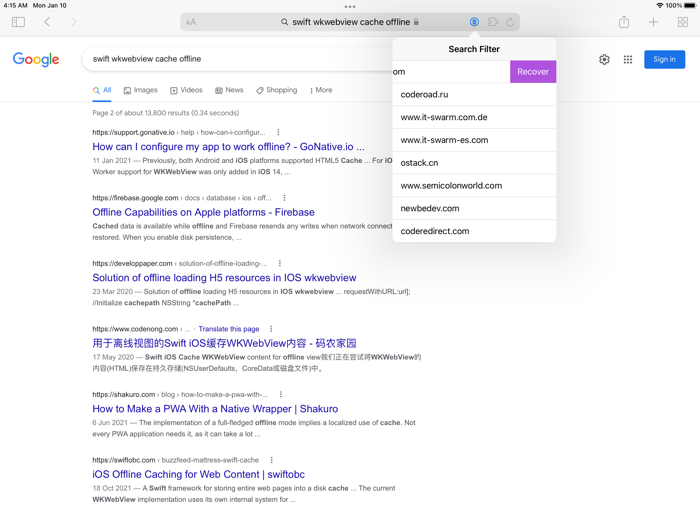Open the Share sheet
The image size is (700, 525).
624,22
